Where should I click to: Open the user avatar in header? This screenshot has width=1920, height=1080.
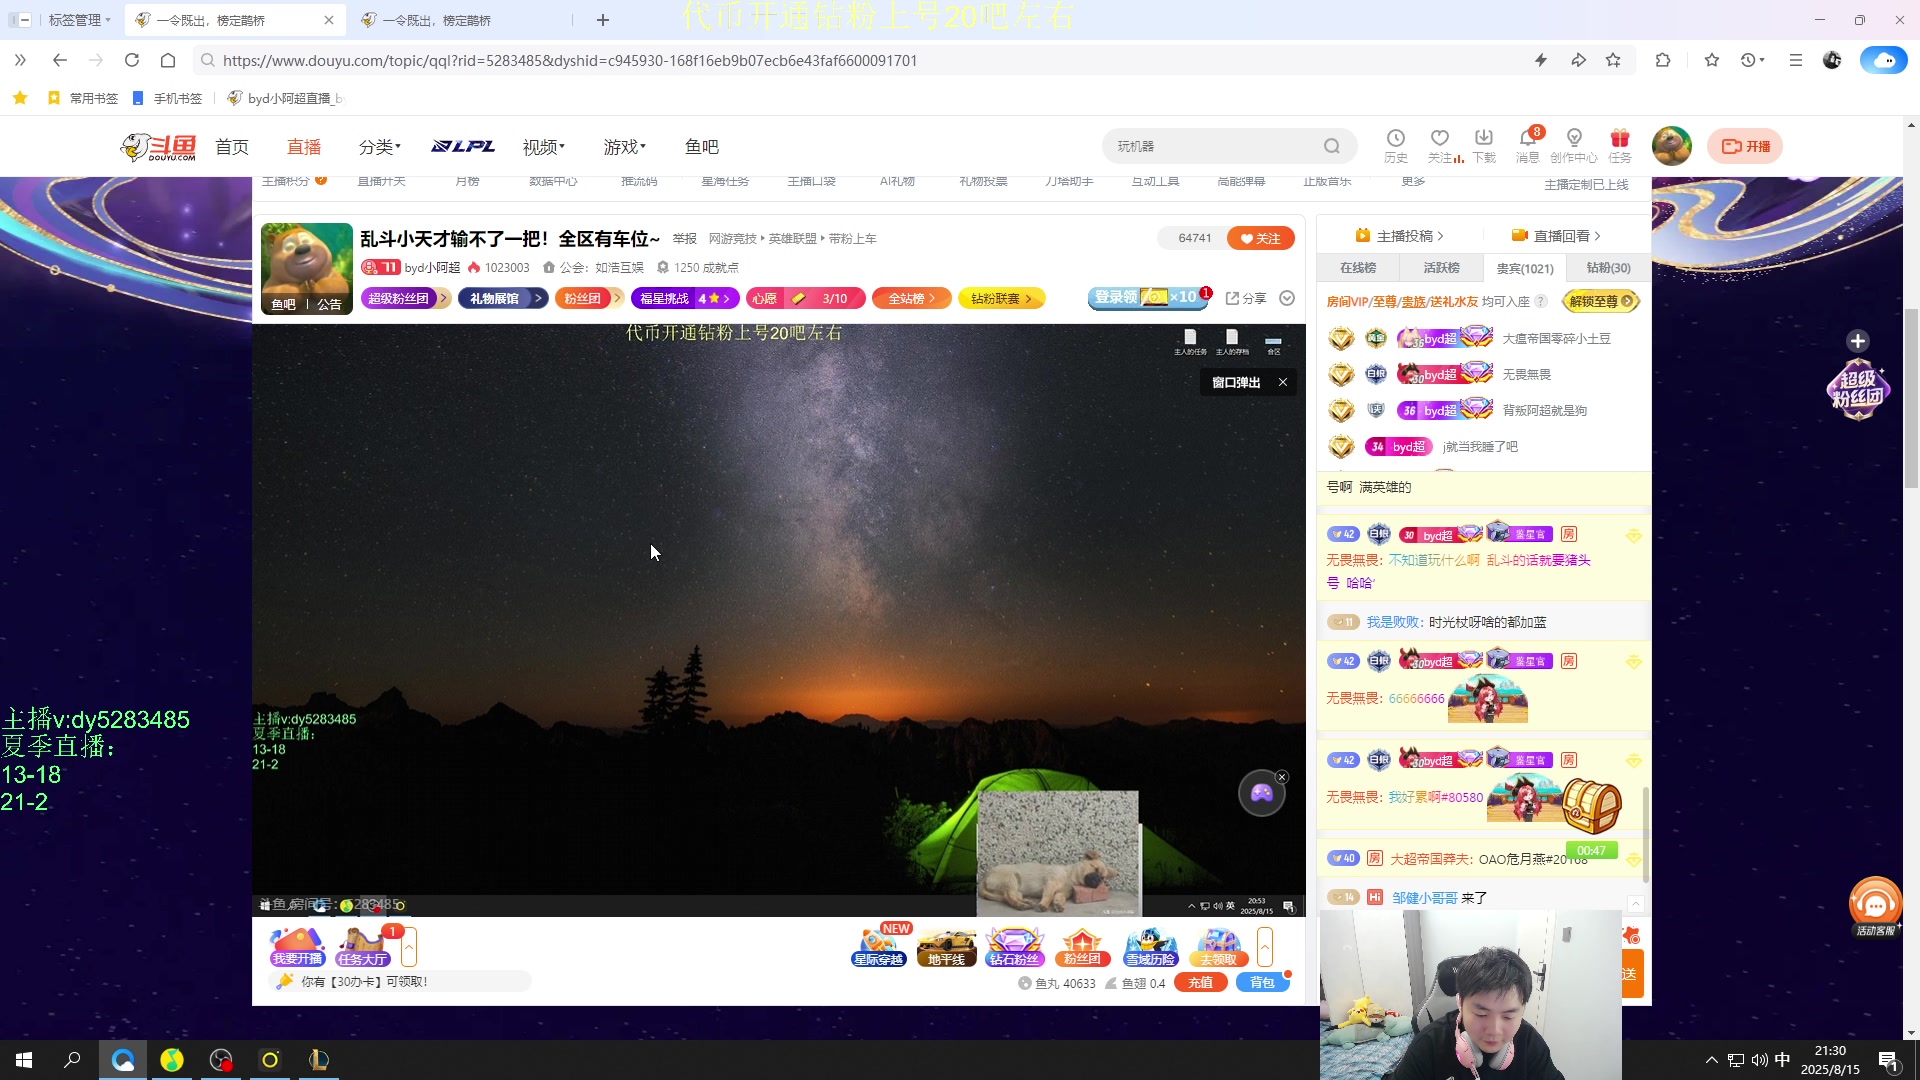click(1671, 146)
